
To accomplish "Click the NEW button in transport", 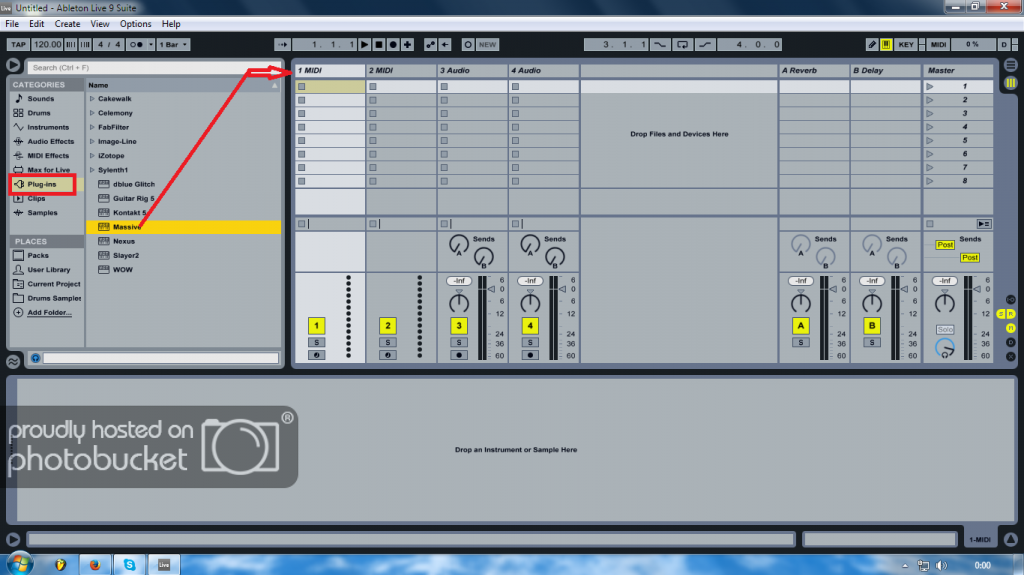I will (488, 44).
